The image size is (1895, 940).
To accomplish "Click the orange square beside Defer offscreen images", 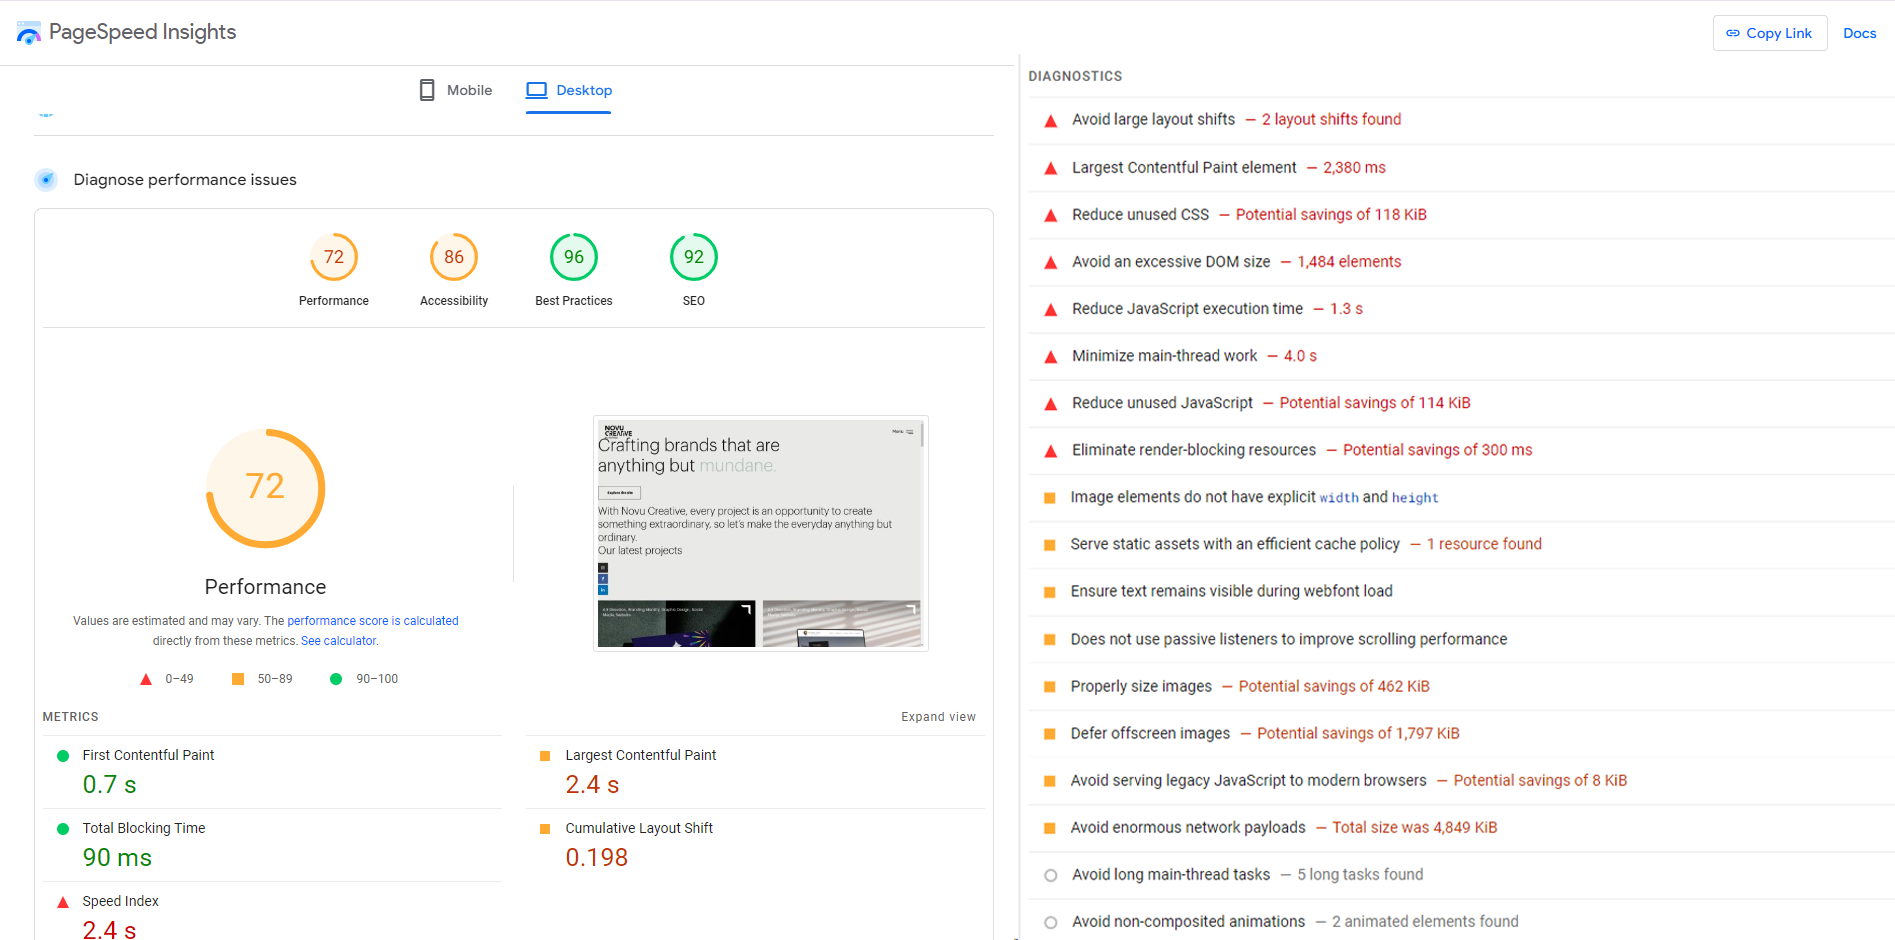I will click(1049, 733).
